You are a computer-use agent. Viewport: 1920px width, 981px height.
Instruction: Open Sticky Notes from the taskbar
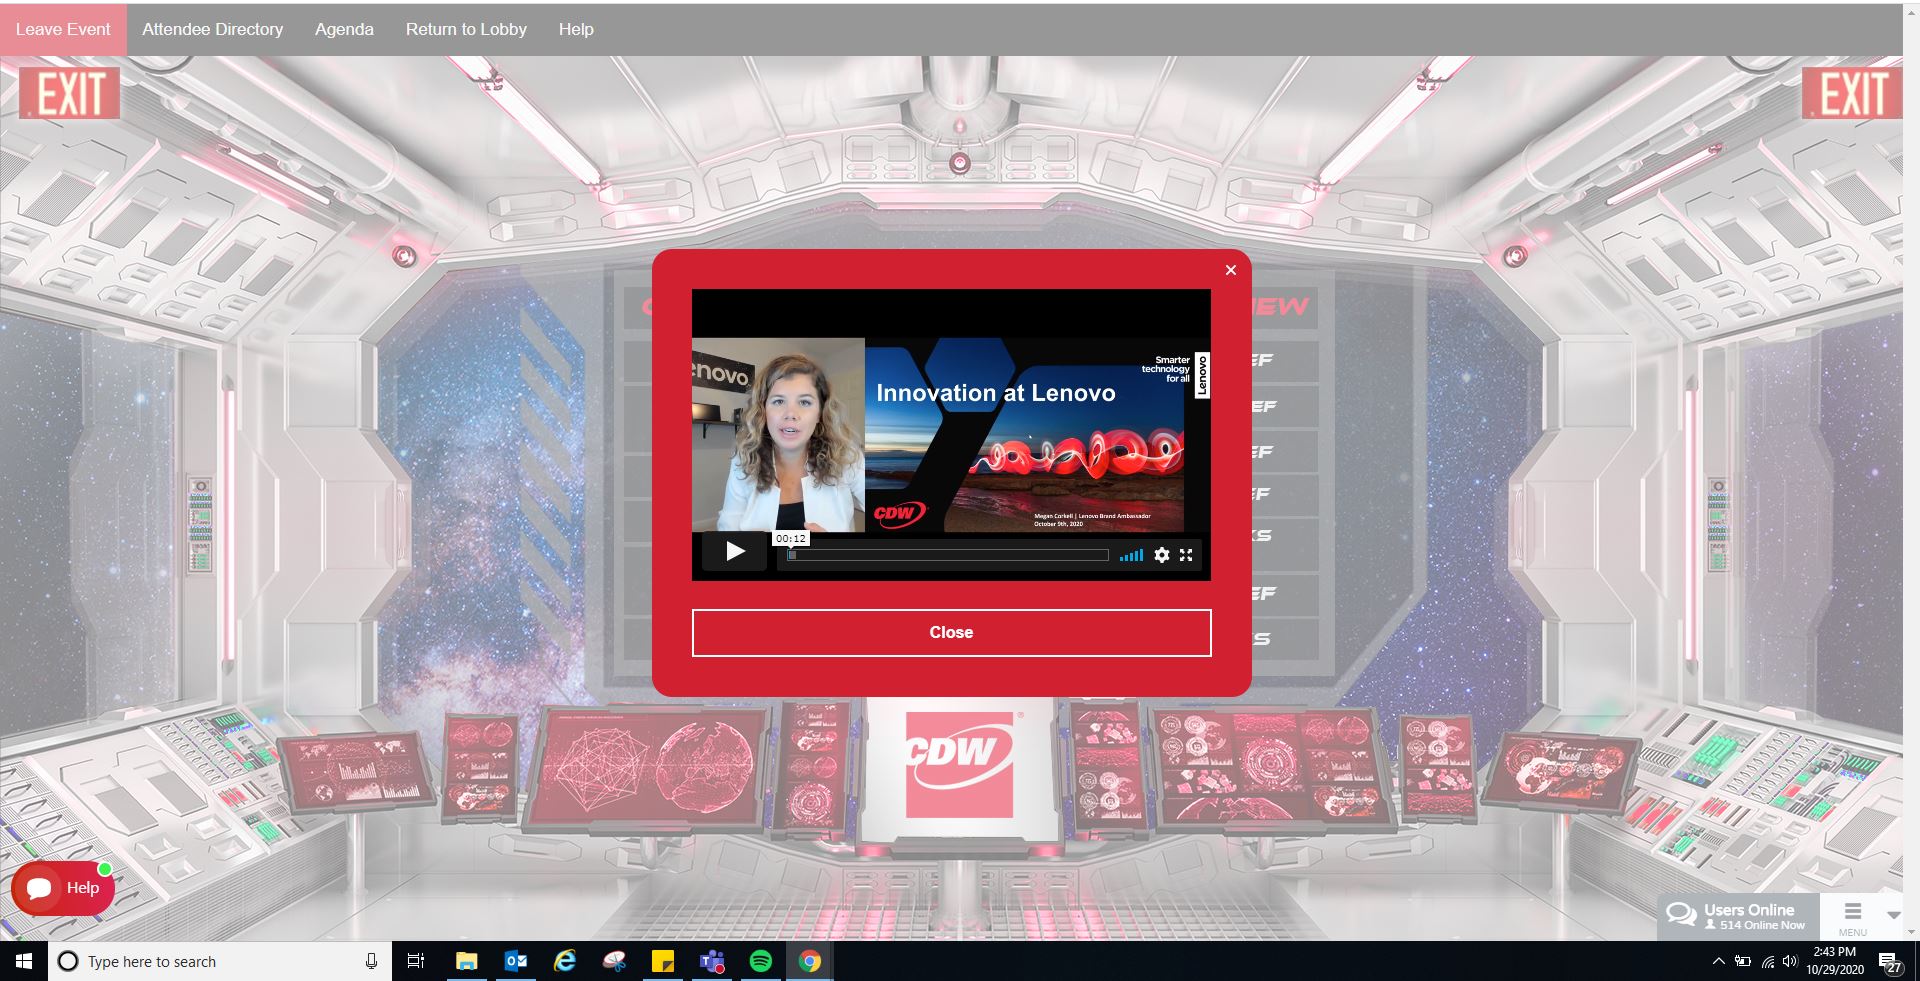tap(662, 961)
